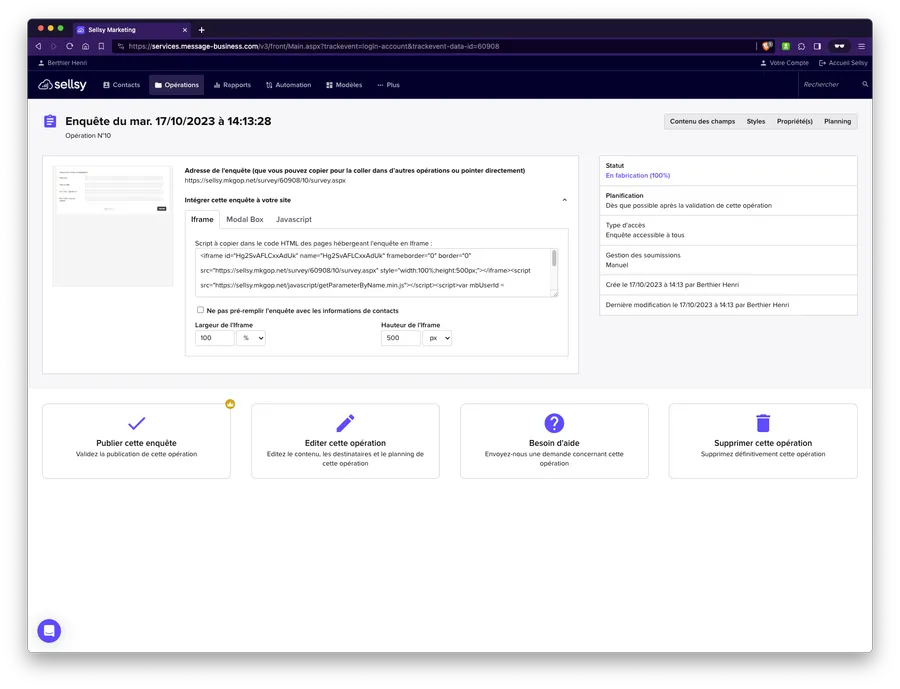Click the trash delete icon
900x689 pixels.
tap(763, 423)
